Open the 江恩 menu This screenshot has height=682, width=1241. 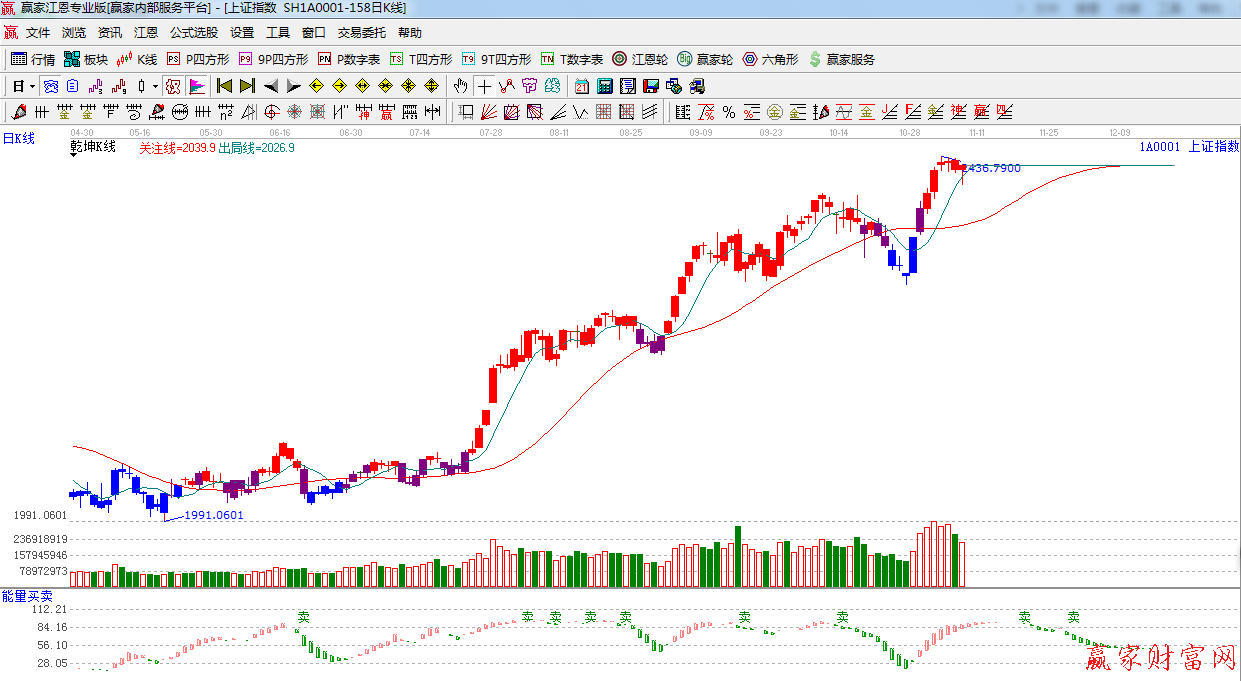coord(145,33)
